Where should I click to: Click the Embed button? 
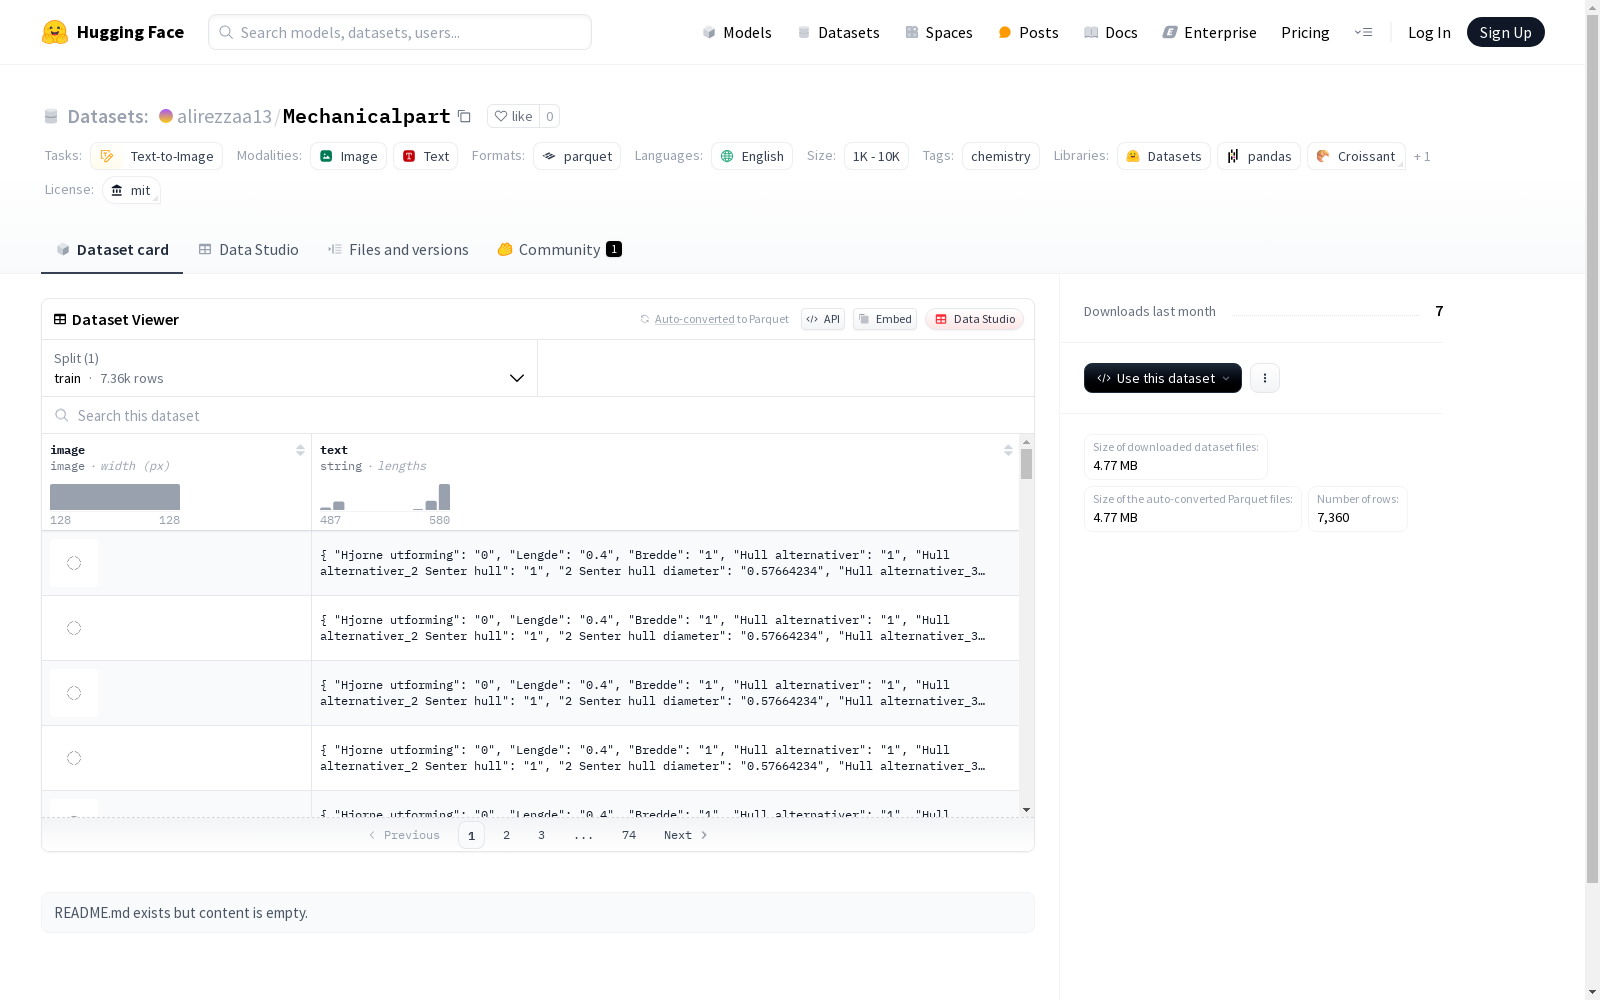pyautogui.click(x=885, y=319)
